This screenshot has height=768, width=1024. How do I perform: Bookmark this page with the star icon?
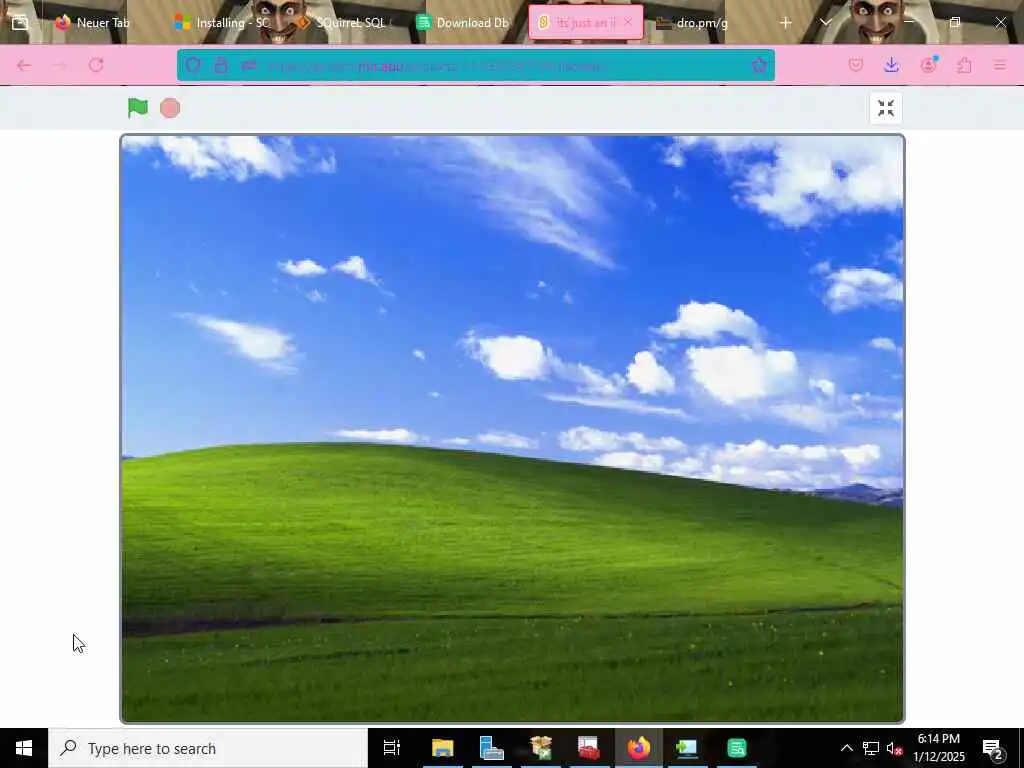[x=759, y=65]
